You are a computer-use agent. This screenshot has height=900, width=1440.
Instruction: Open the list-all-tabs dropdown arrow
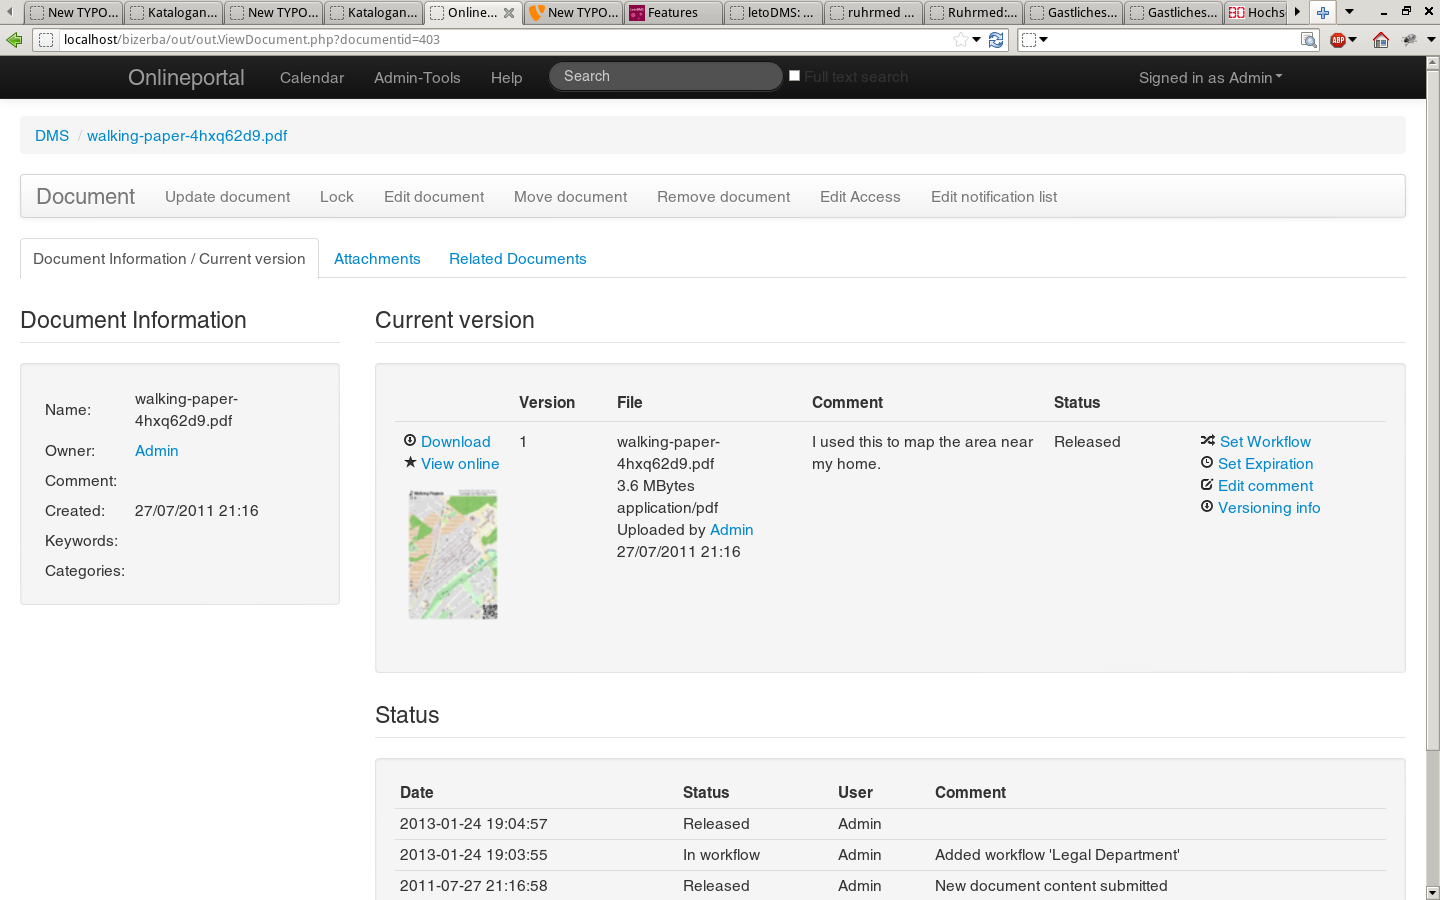[1349, 12]
